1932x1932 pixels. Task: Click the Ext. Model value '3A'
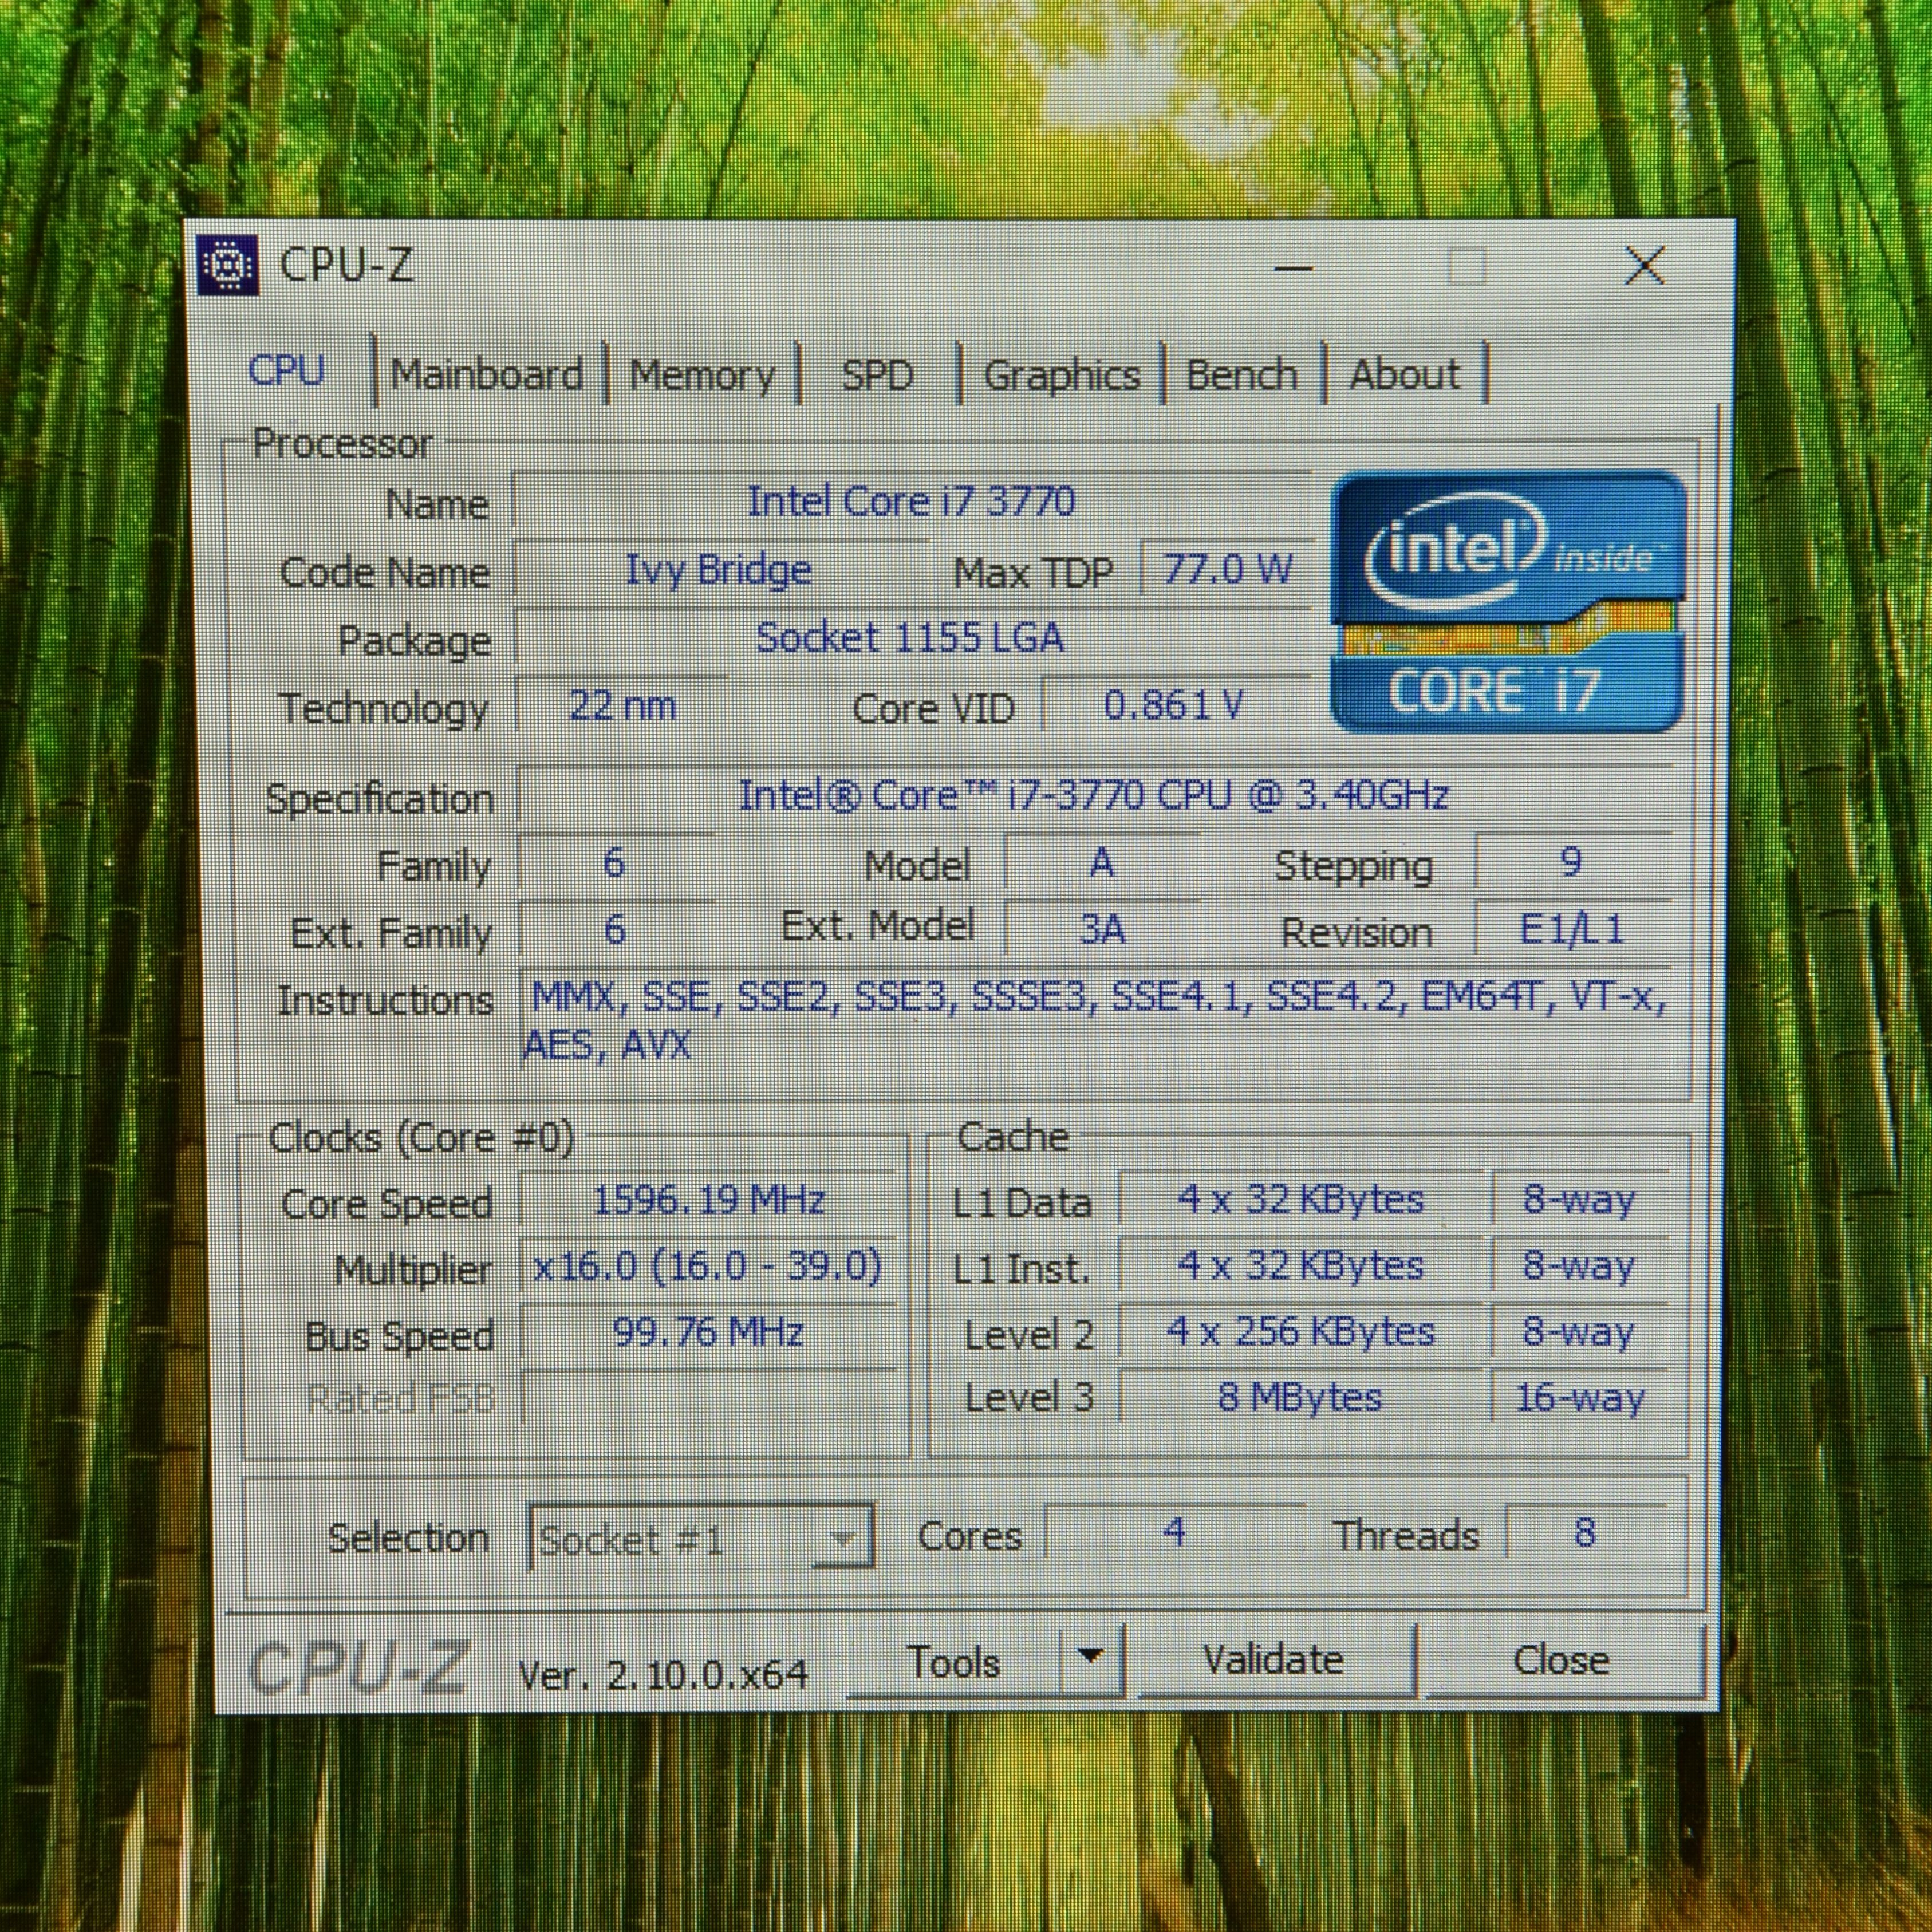(x=1102, y=930)
